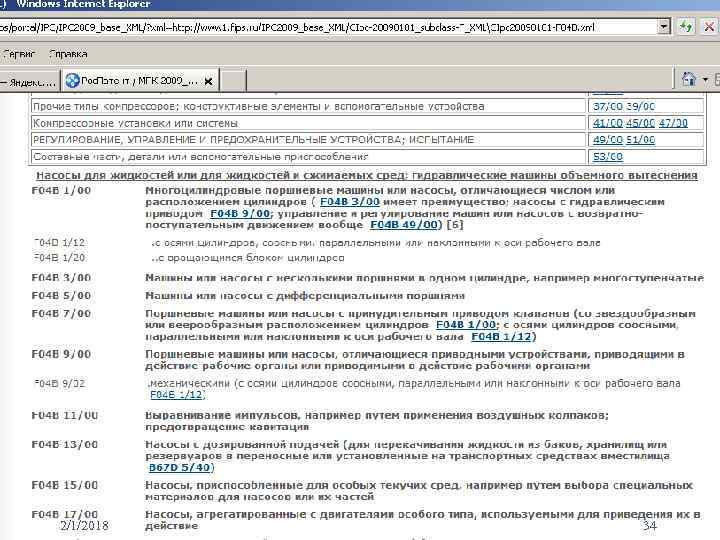Viewport: 720px width, 540px height.
Task: Open link 51/00 in the table
Action: (x=641, y=140)
